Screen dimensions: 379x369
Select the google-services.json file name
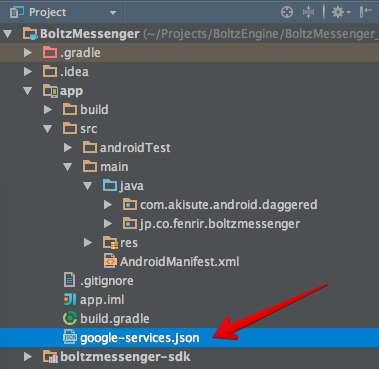click(140, 338)
